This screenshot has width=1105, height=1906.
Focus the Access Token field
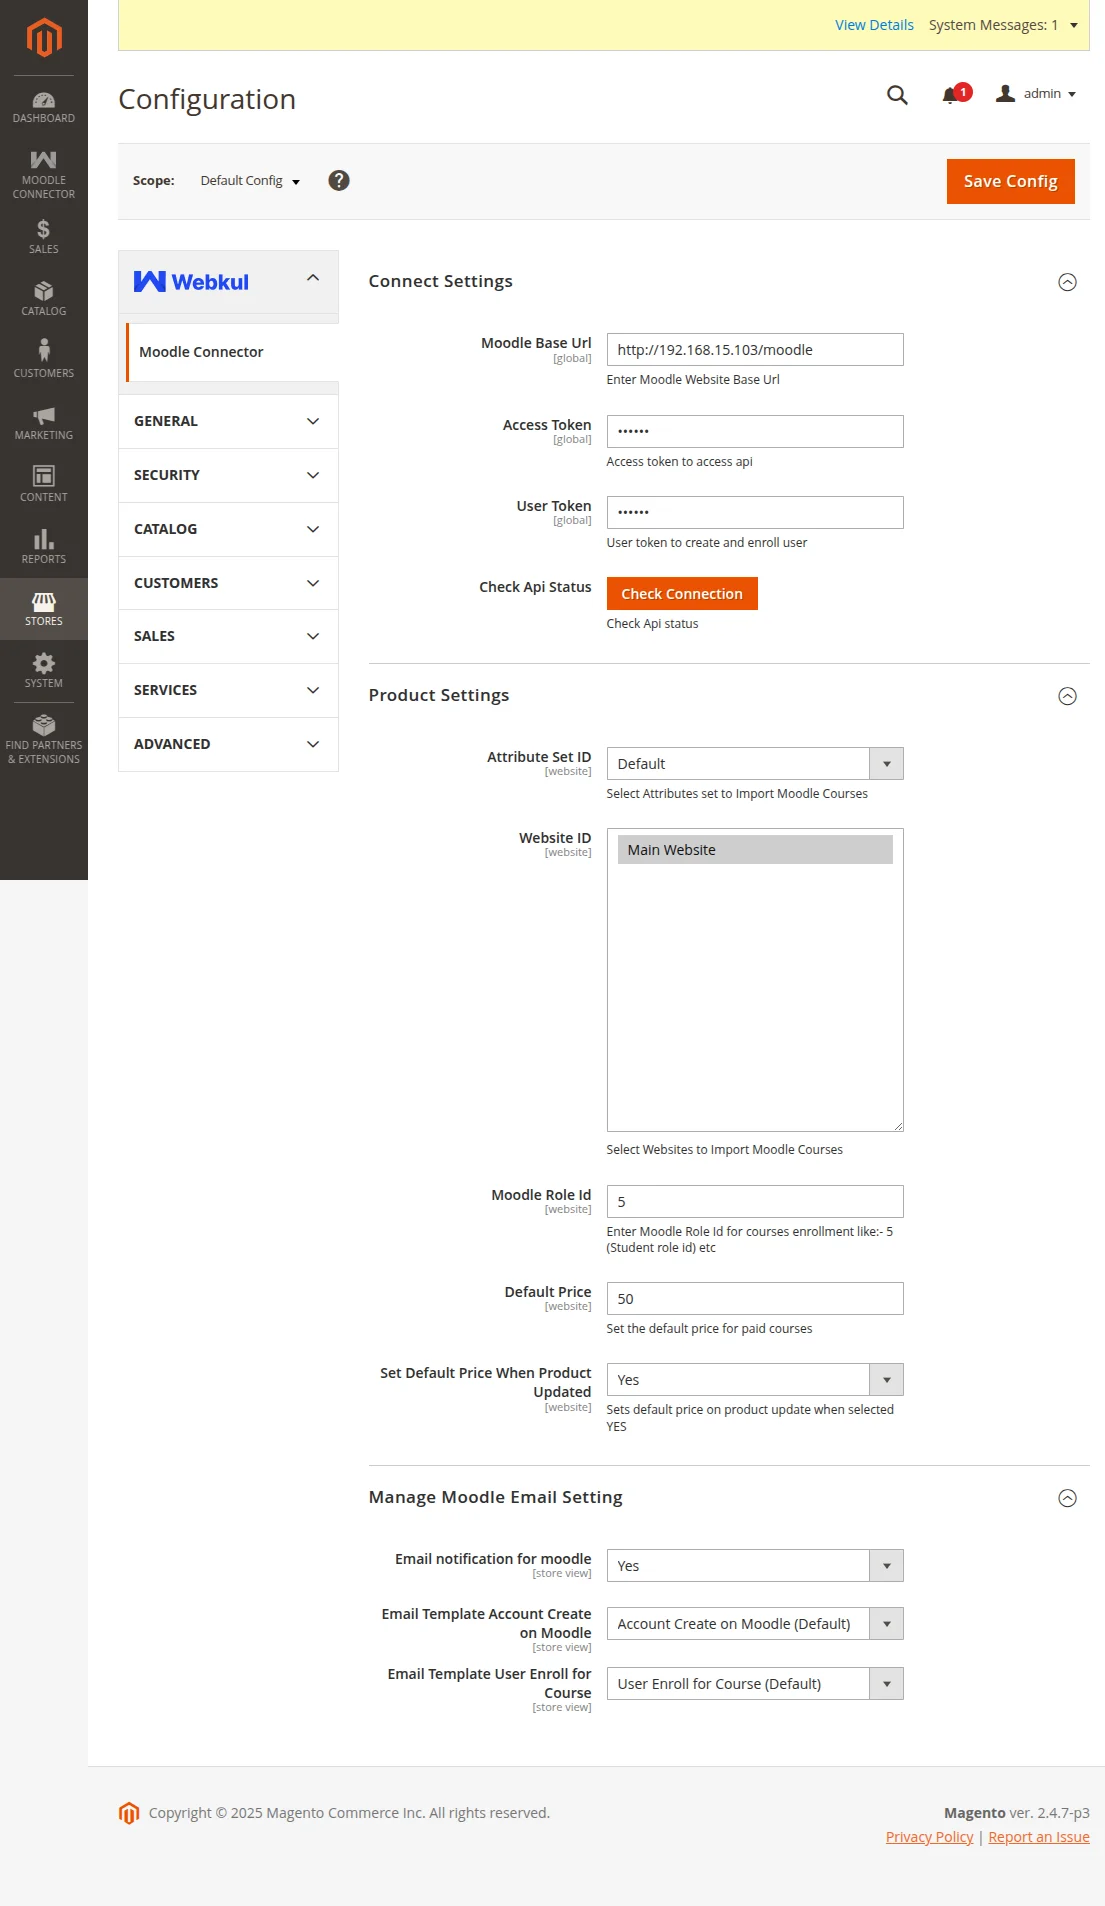755,431
